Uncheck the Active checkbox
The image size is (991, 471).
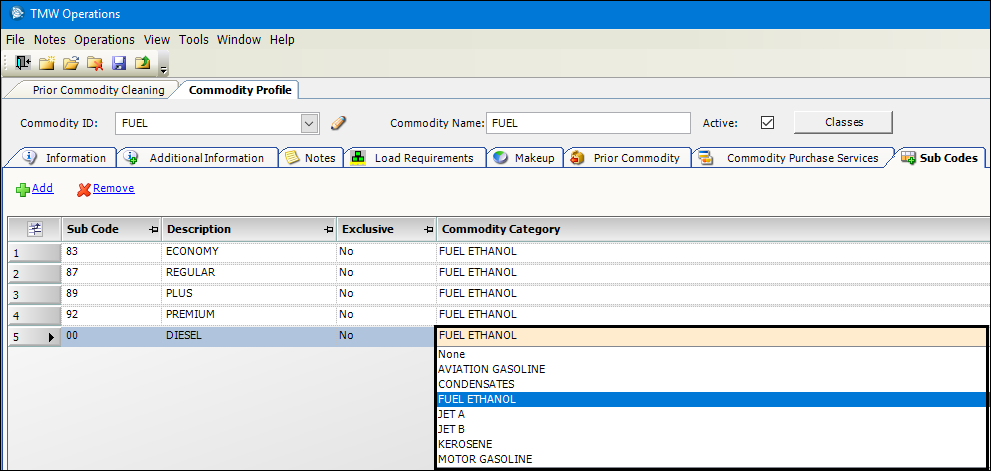click(768, 123)
